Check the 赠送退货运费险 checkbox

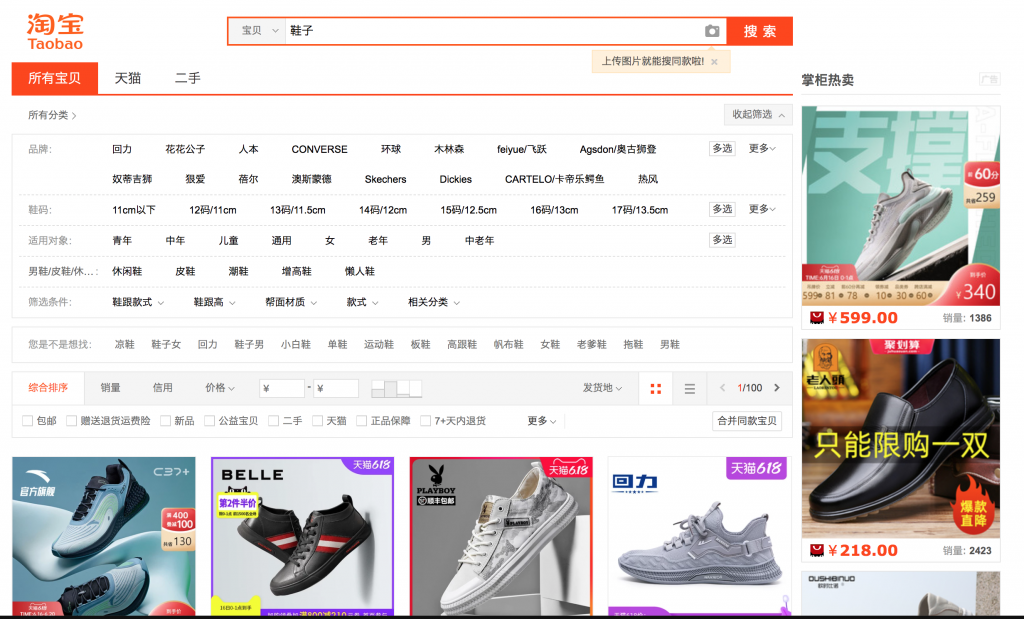tap(71, 421)
